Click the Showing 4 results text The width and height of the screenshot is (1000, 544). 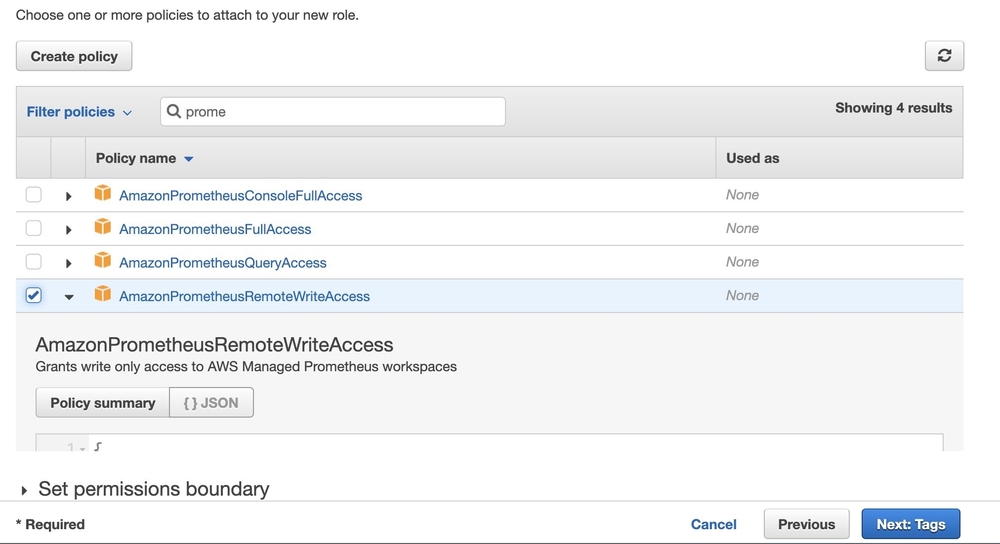(893, 108)
